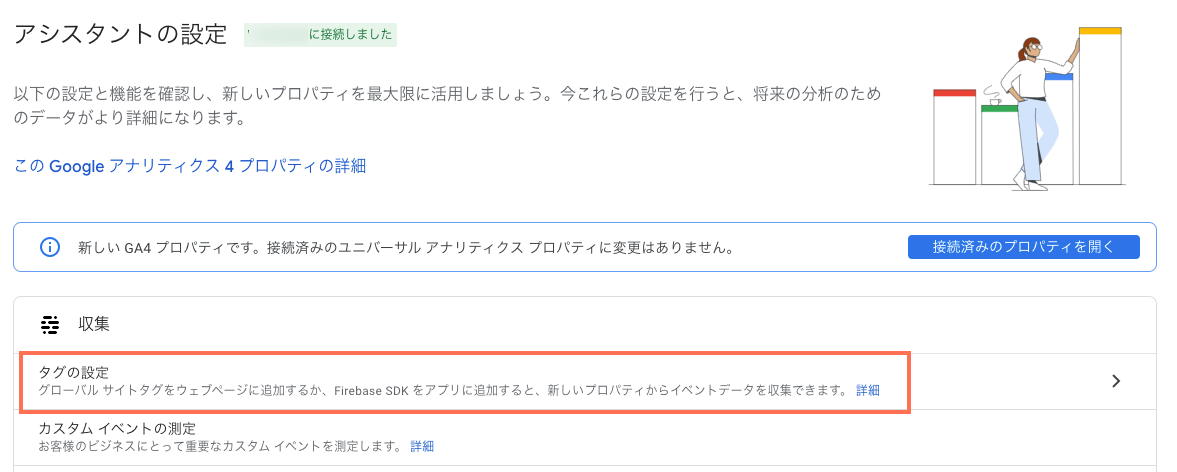
Task: Click the info circle icon in banner
Action: pos(50,247)
